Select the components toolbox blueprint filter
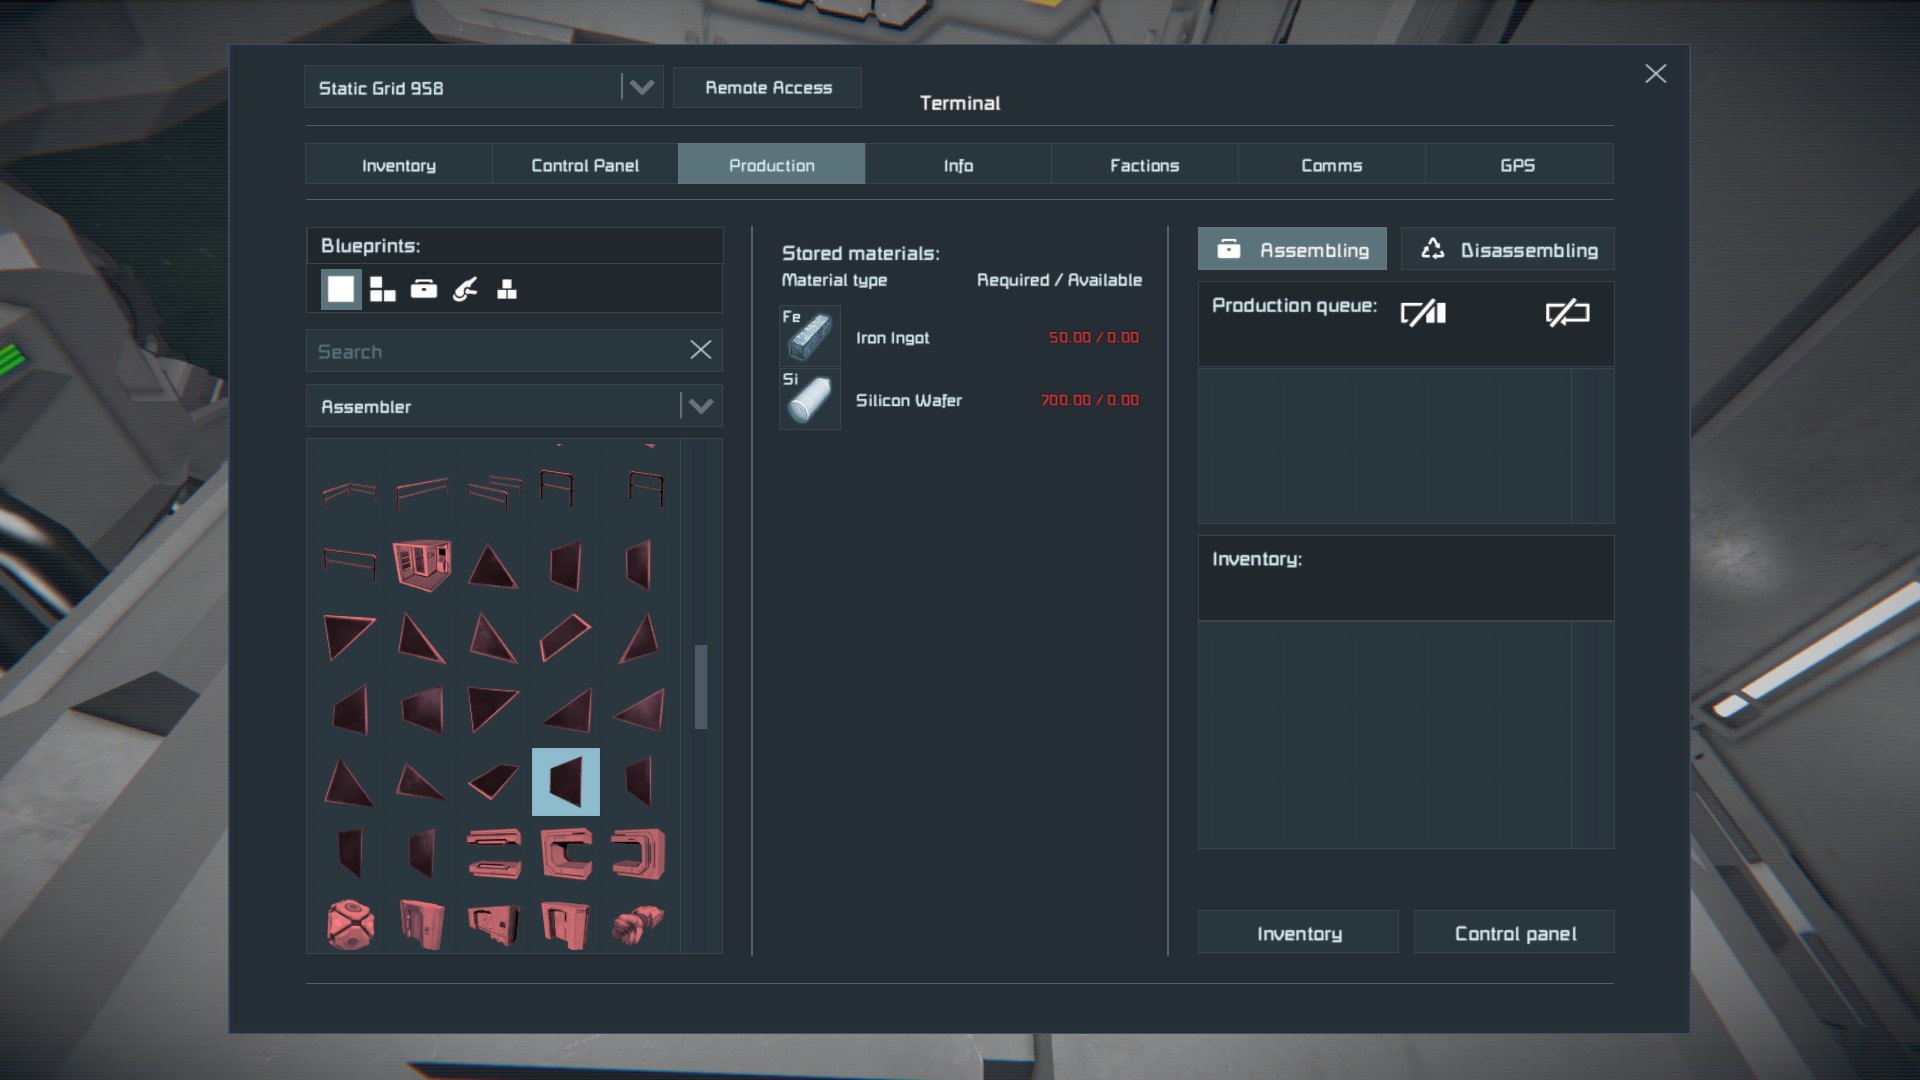The width and height of the screenshot is (1920, 1080). pos(424,289)
